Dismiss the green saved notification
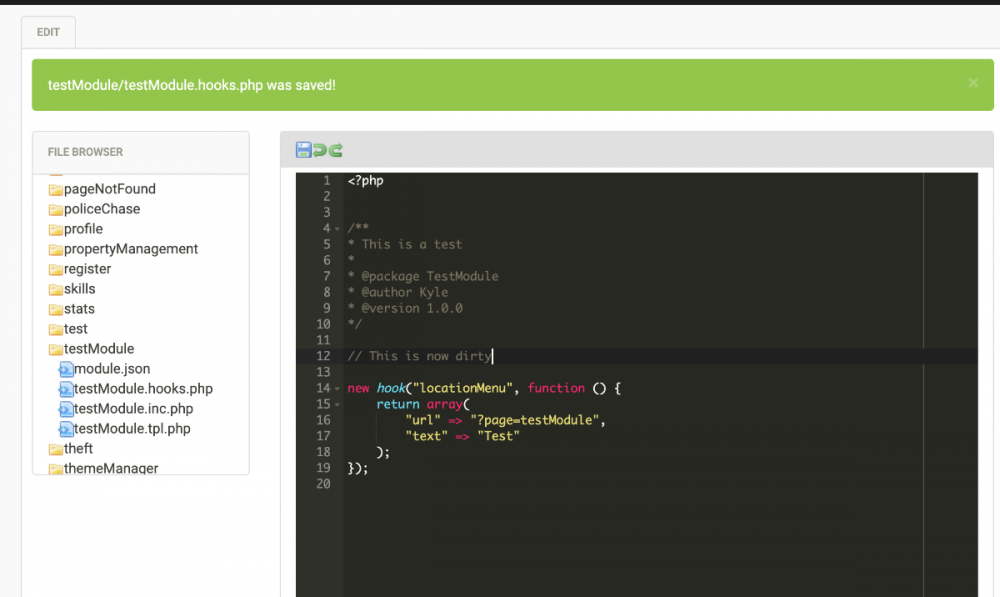Screen dimensions: 1000x597 [x=973, y=83]
